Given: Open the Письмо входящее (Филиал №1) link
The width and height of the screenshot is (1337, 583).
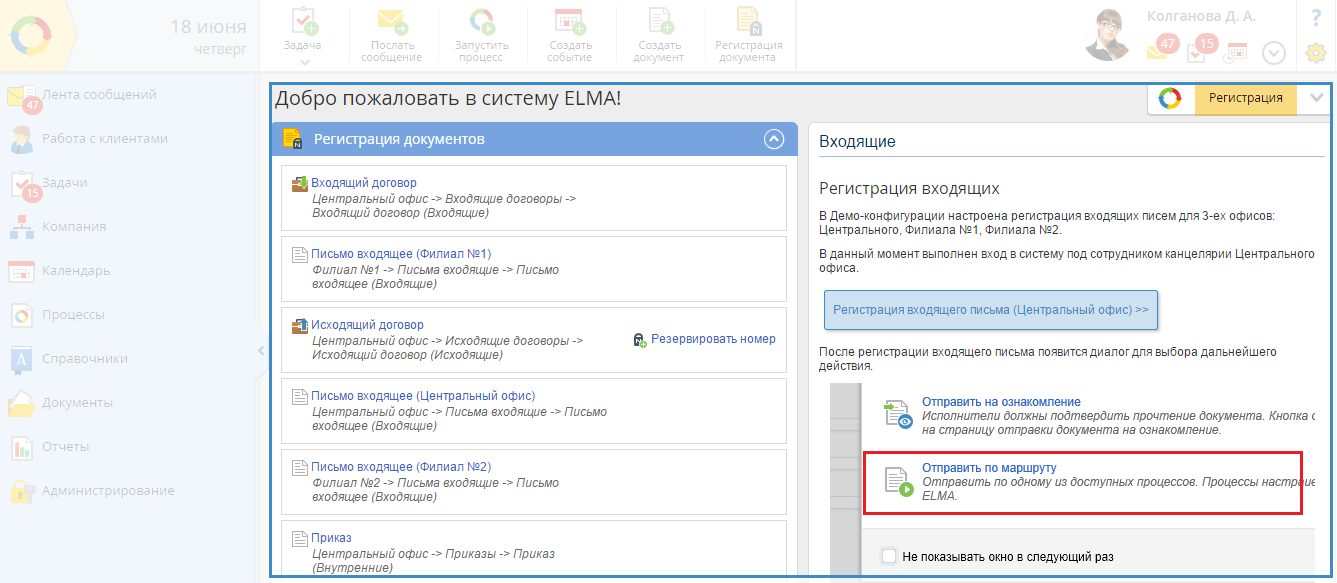Looking at the screenshot, I should [401, 254].
